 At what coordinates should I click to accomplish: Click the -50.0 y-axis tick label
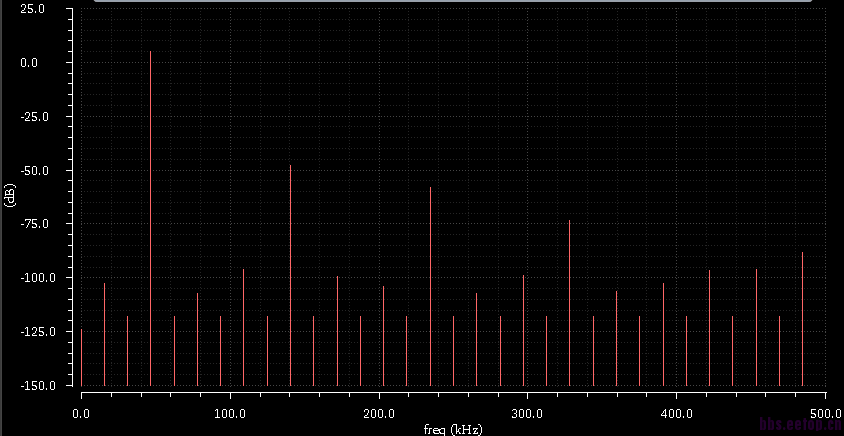coord(32,171)
